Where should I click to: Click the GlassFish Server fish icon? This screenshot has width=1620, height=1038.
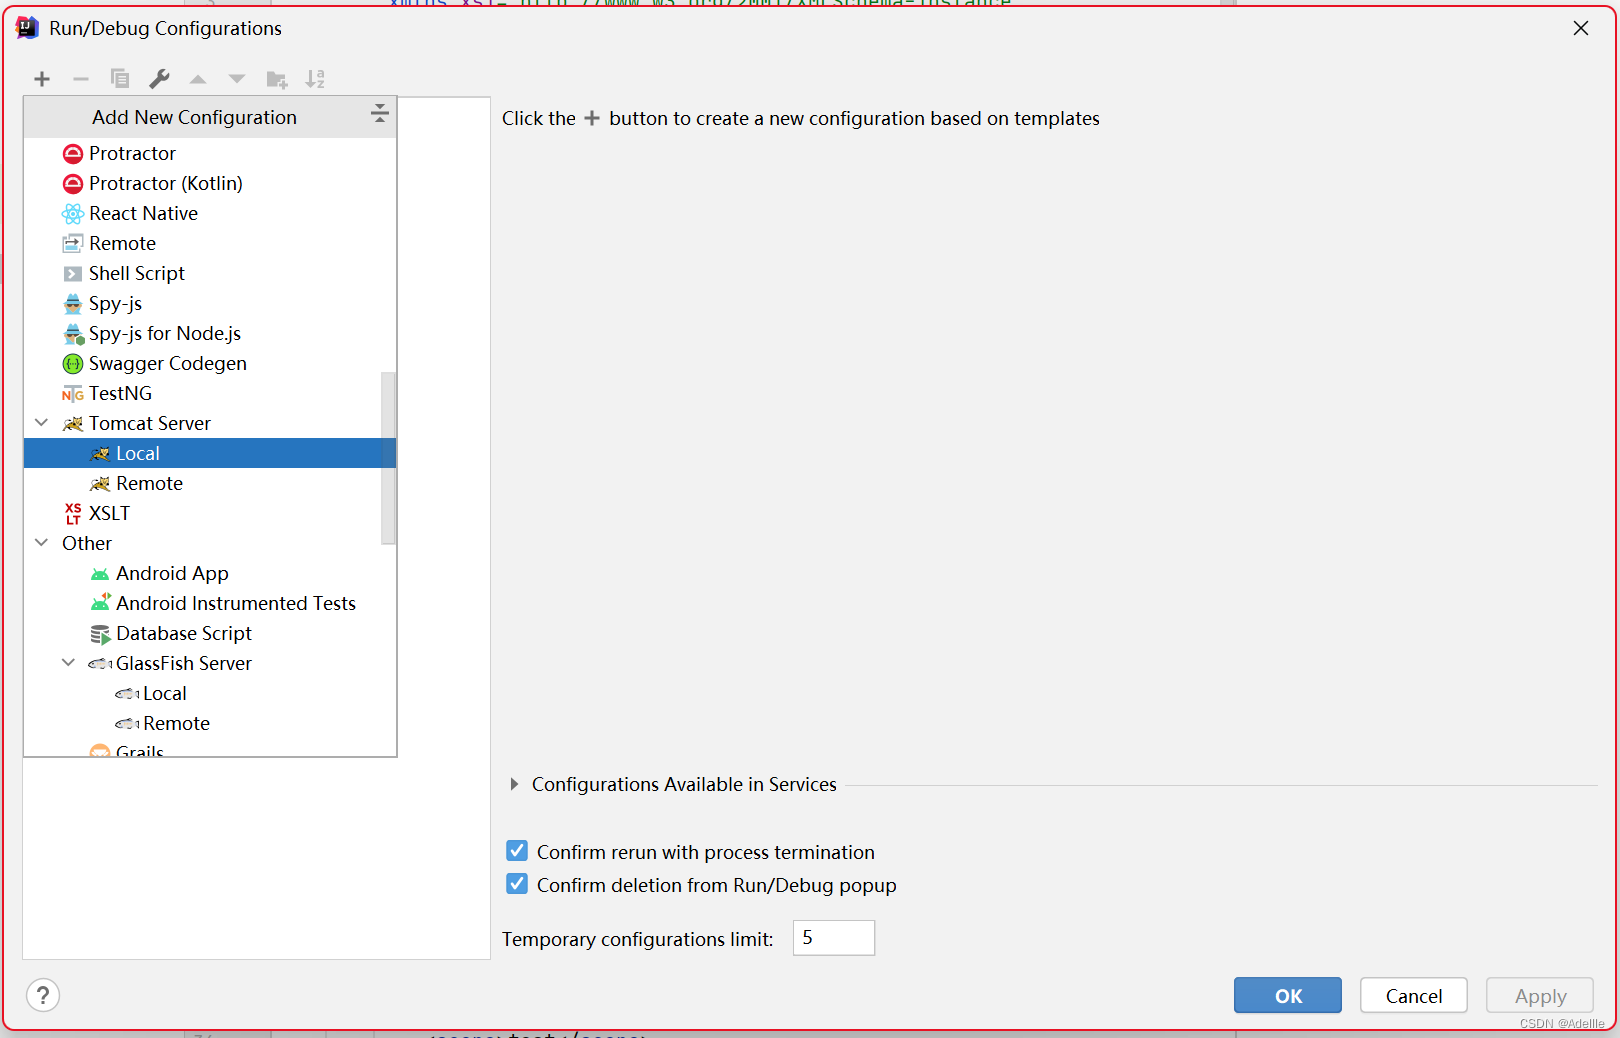click(x=100, y=664)
